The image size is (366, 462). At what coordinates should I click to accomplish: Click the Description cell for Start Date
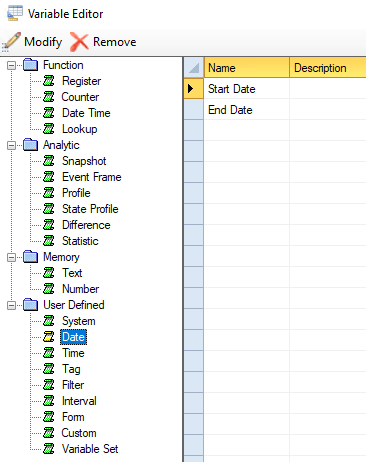point(328,89)
